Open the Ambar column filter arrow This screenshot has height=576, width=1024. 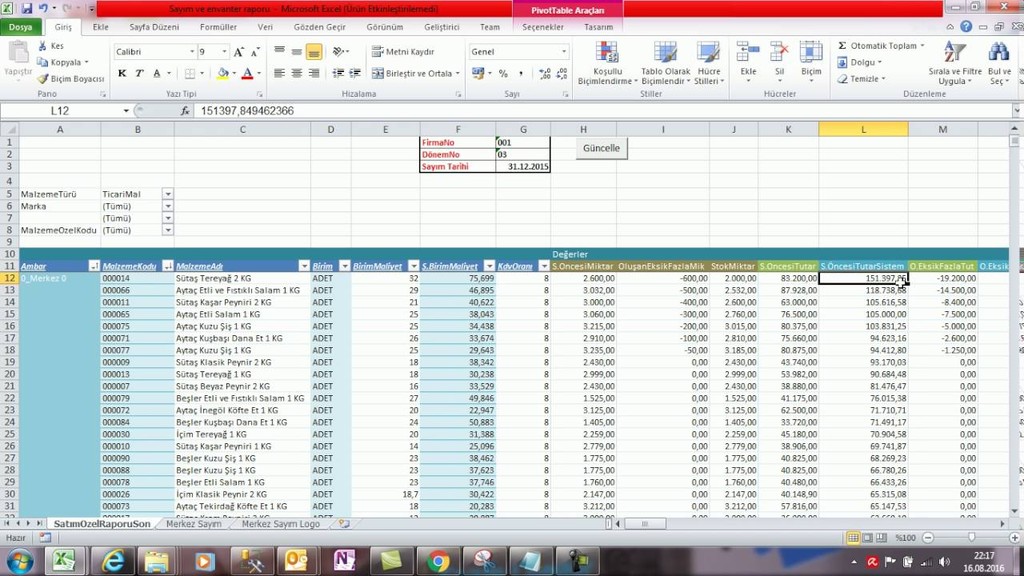click(x=94, y=266)
